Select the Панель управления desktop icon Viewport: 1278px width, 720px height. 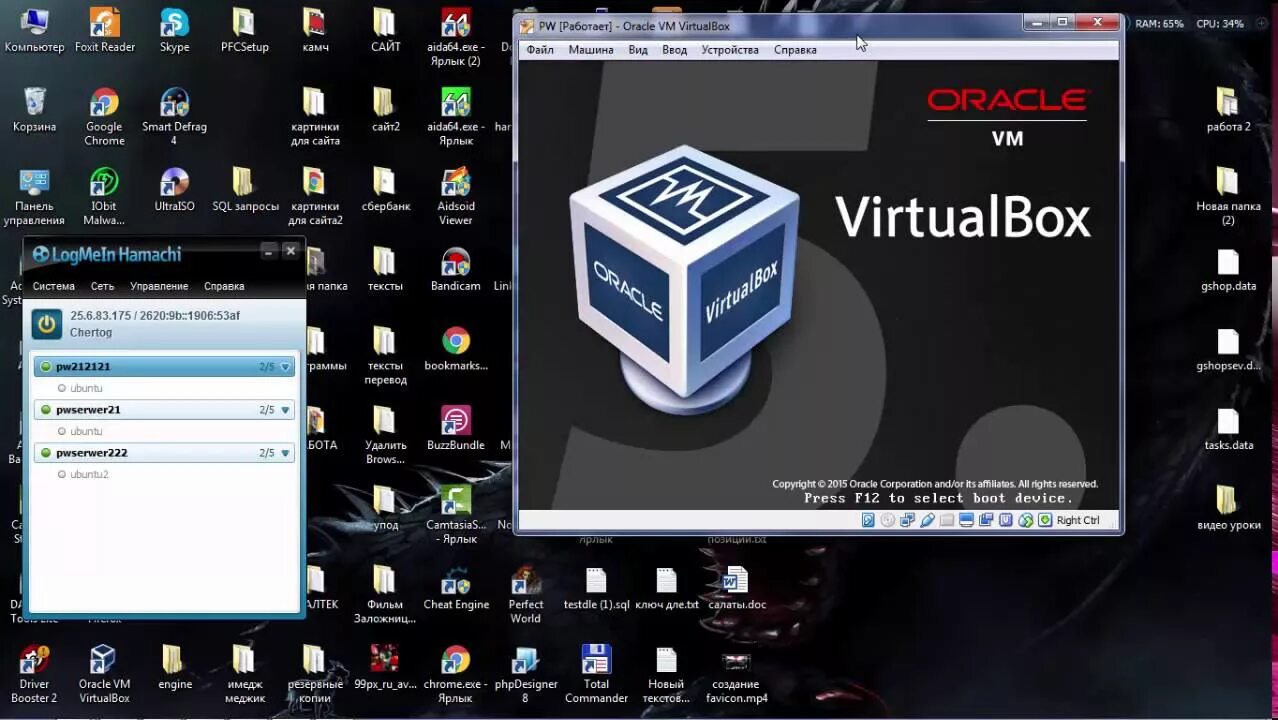[x=34, y=197]
